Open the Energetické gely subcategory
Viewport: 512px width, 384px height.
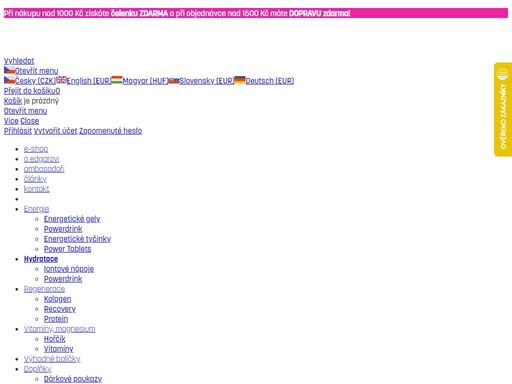point(72,219)
